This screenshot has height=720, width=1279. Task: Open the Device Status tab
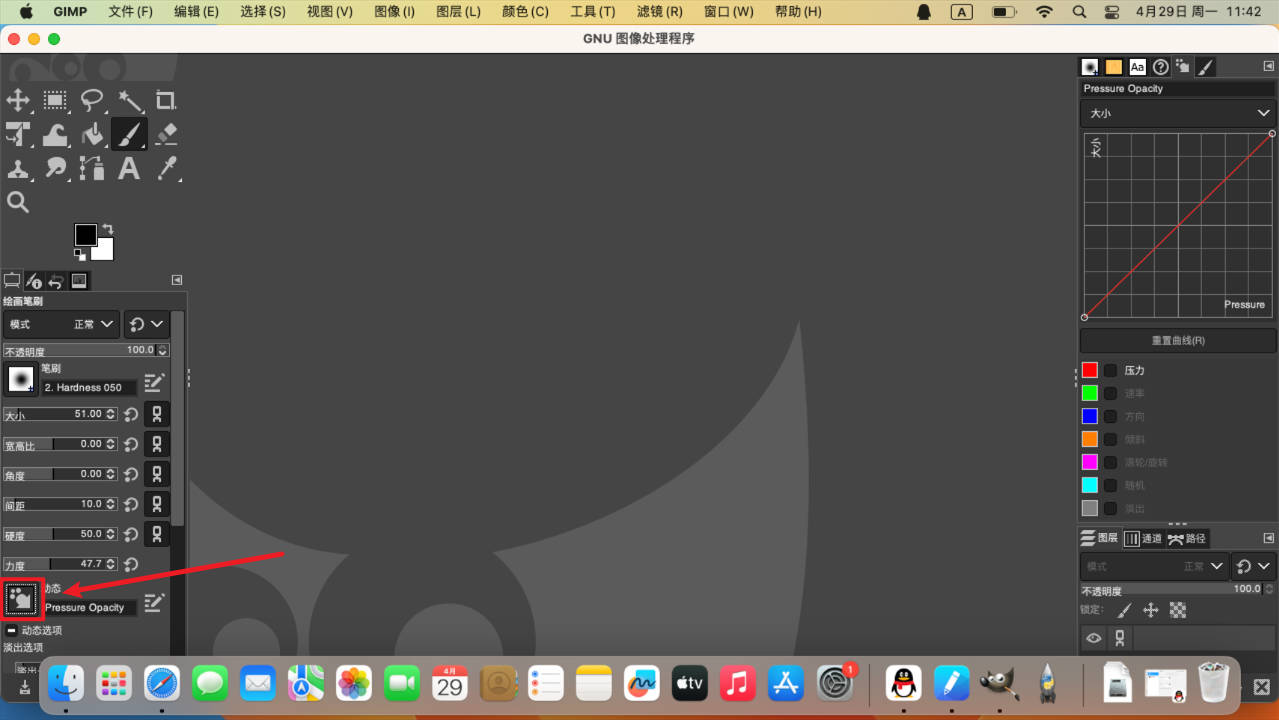tap(34, 281)
